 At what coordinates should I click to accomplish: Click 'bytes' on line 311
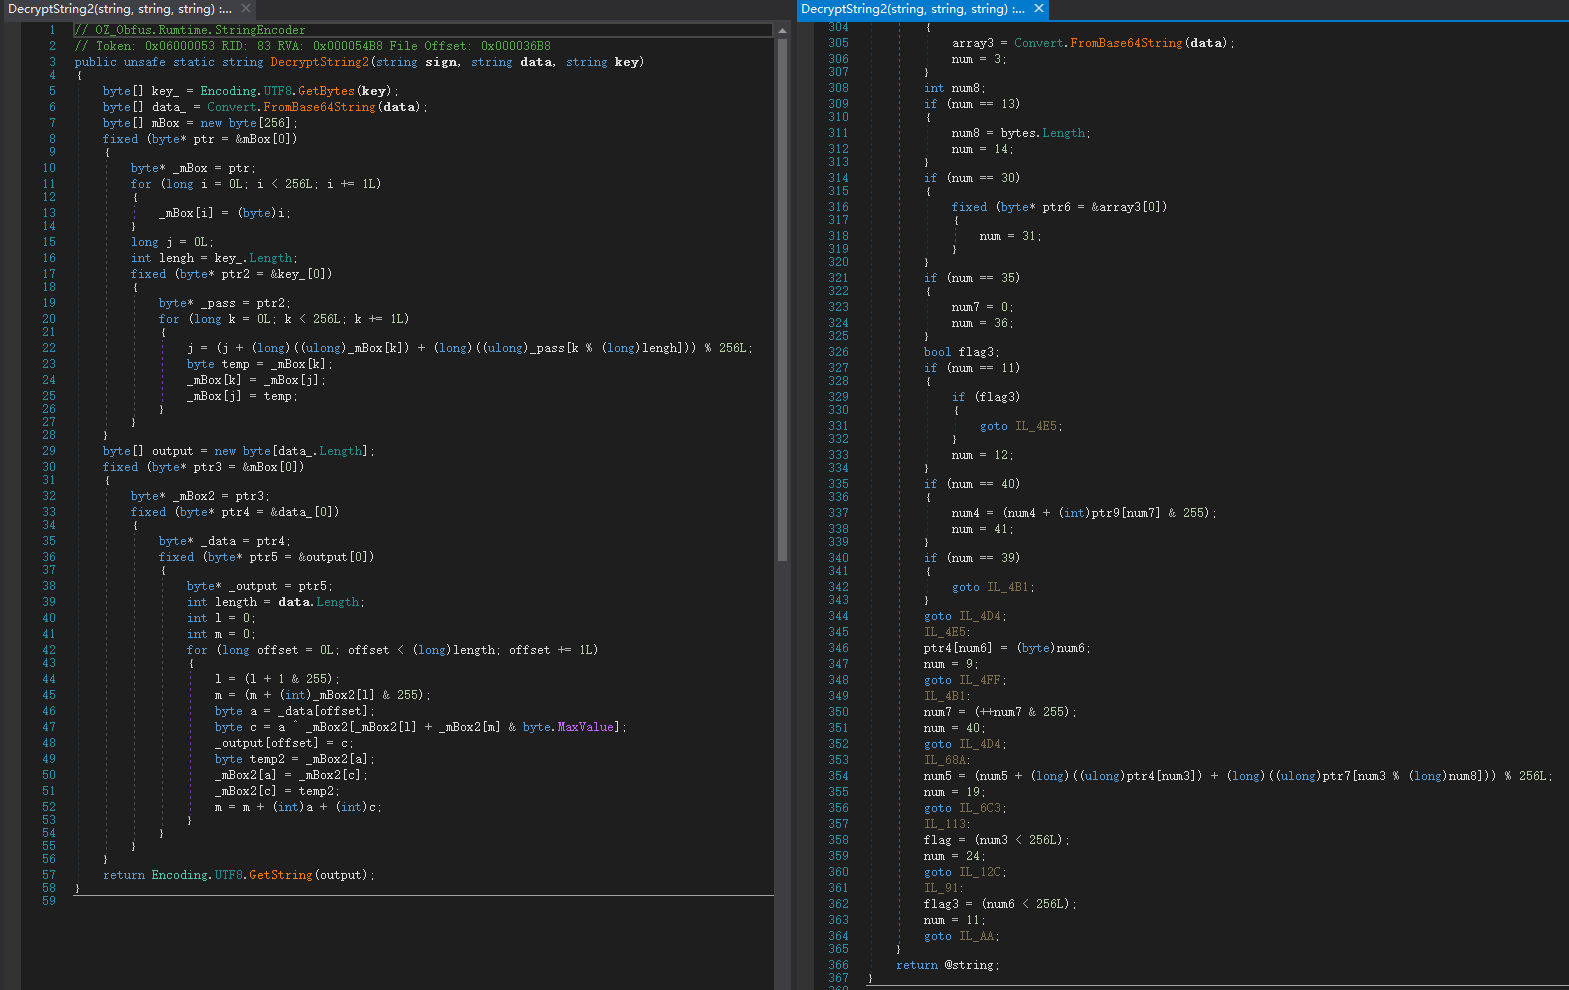(x=1018, y=133)
